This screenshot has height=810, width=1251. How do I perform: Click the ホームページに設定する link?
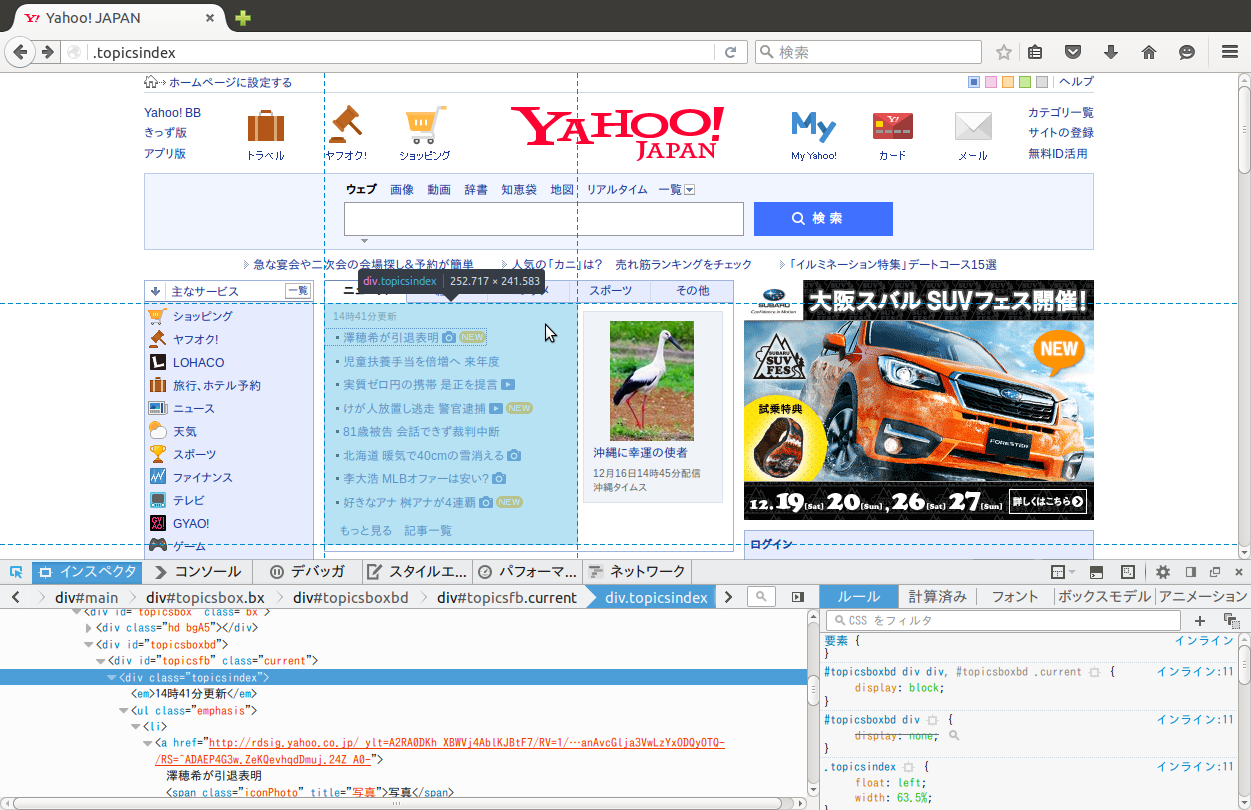(230, 83)
